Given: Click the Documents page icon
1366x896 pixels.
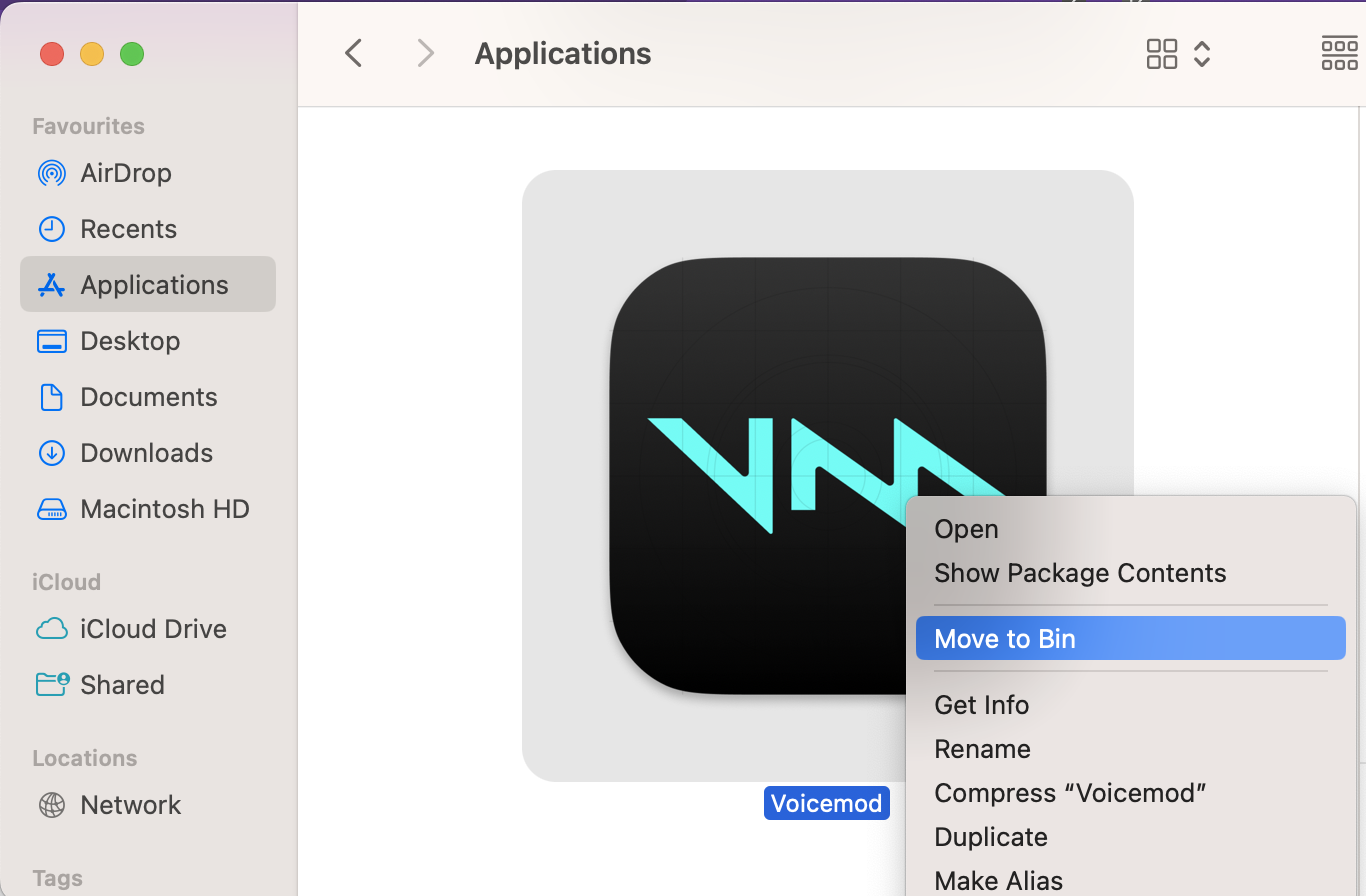Looking at the screenshot, I should [x=51, y=397].
